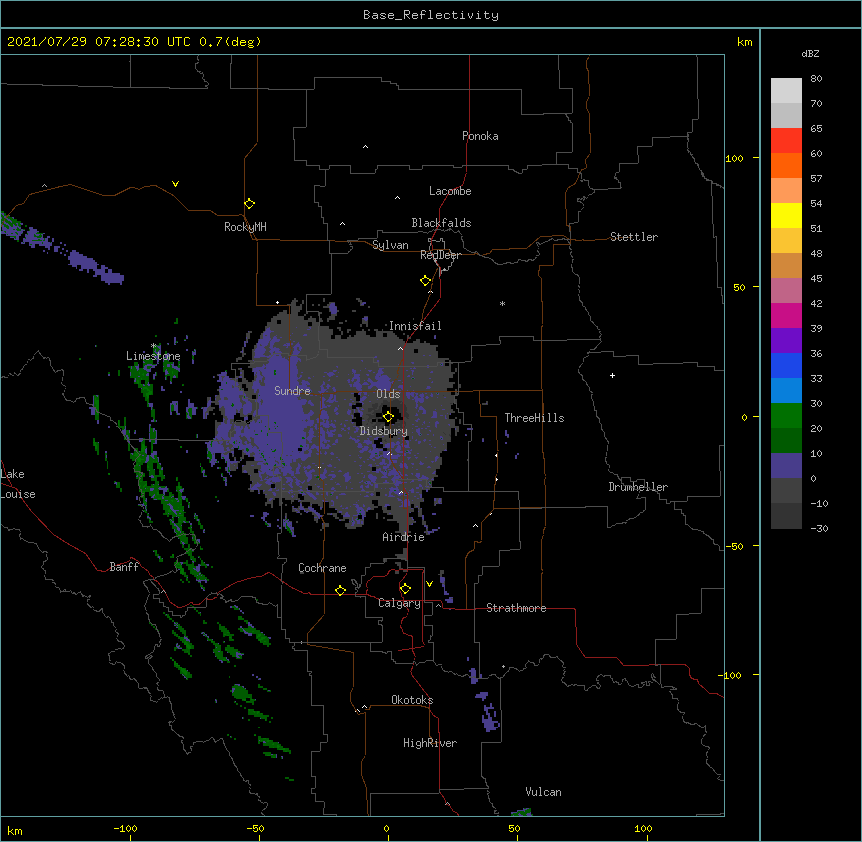Screen dimensions: 862x842
Task: Click the yellow V marker northwest of RockyMH
Action: [175, 184]
